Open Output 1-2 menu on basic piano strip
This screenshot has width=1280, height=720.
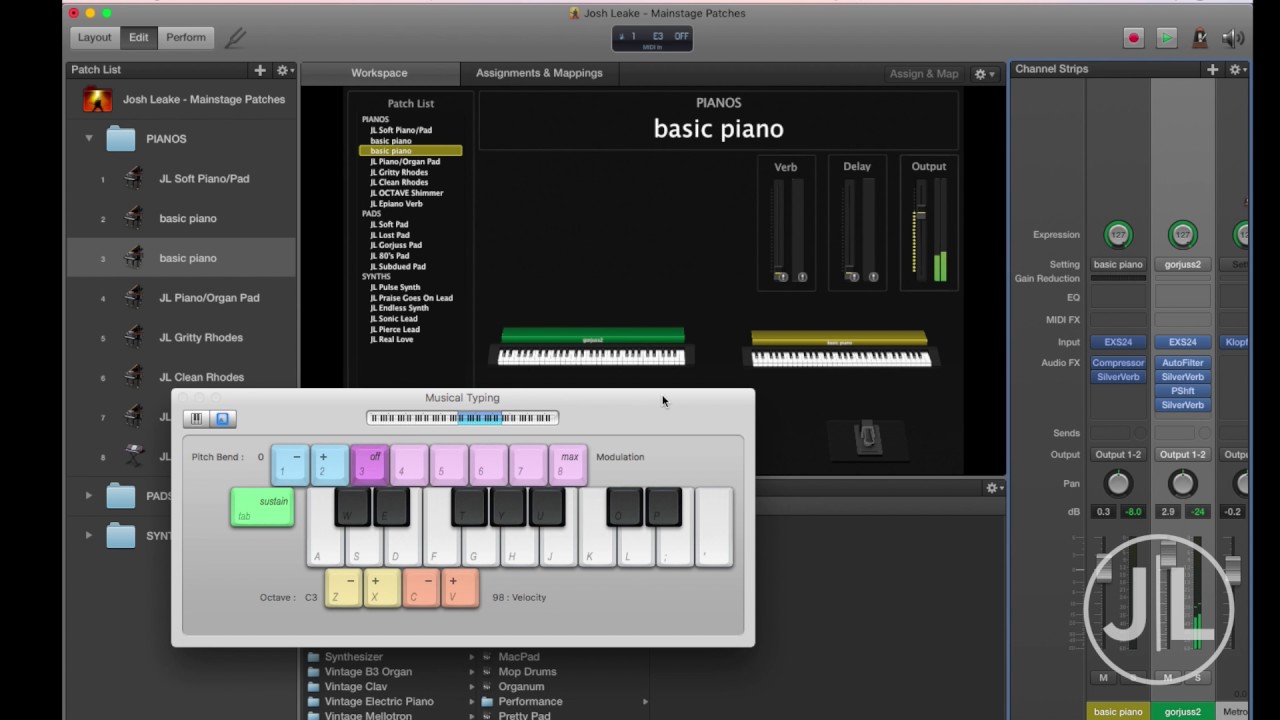coord(1118,454)
